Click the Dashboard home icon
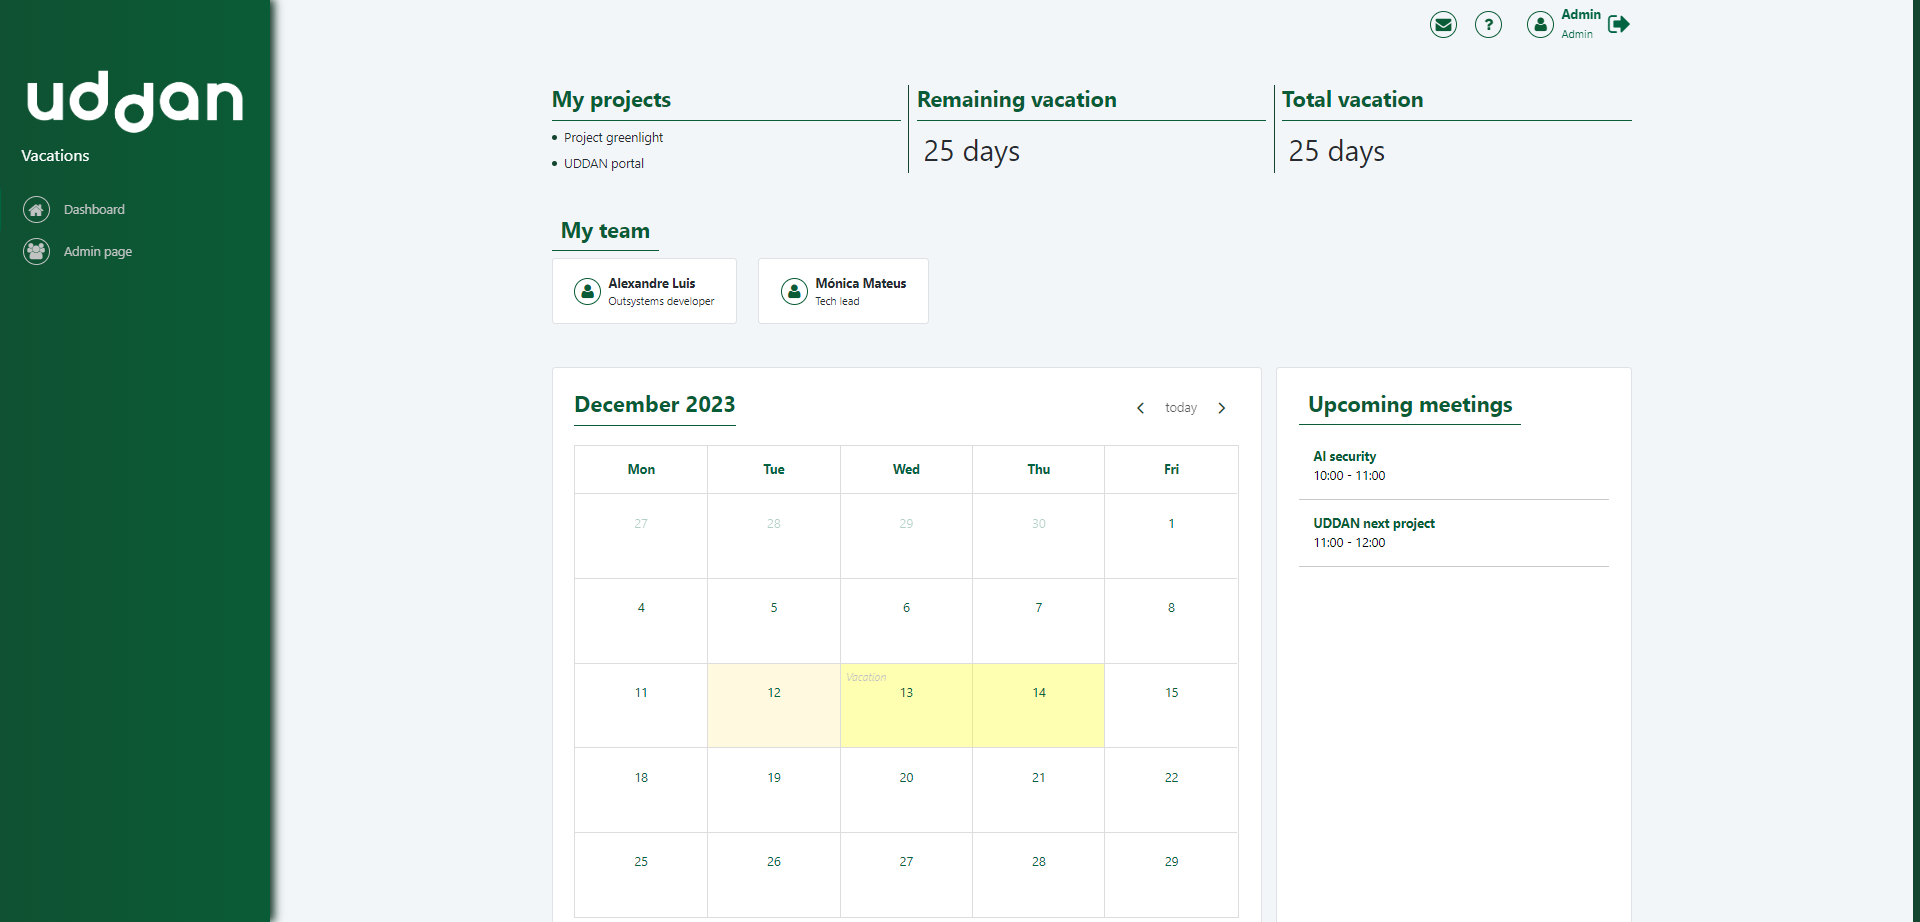The height and width of the screenshot is (922, 1920). tap(36, 209)
